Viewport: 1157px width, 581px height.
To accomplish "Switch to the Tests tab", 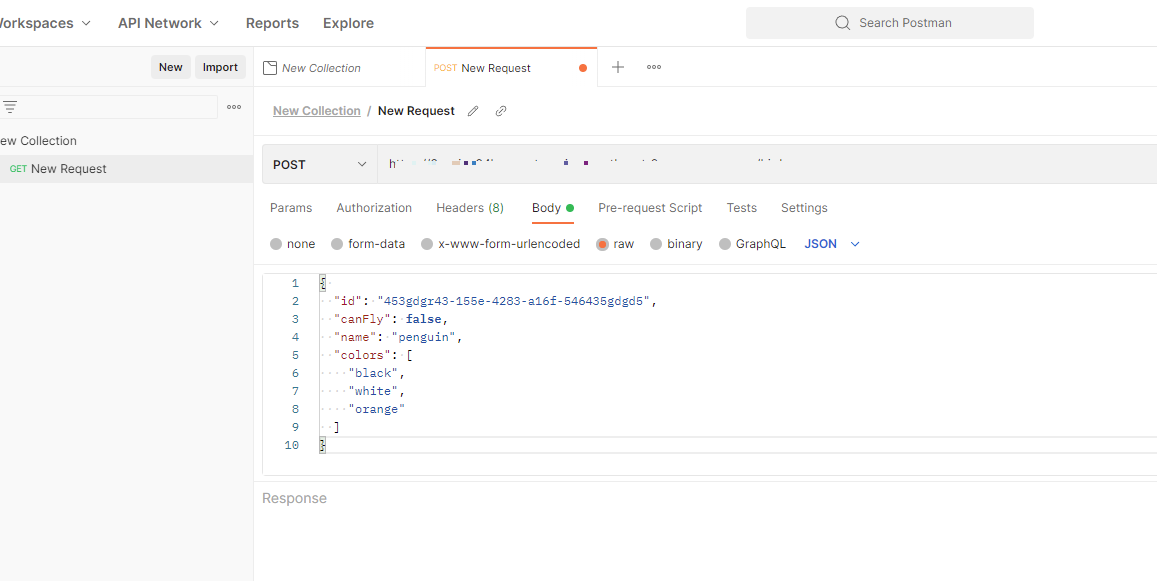I will [742, 208].
